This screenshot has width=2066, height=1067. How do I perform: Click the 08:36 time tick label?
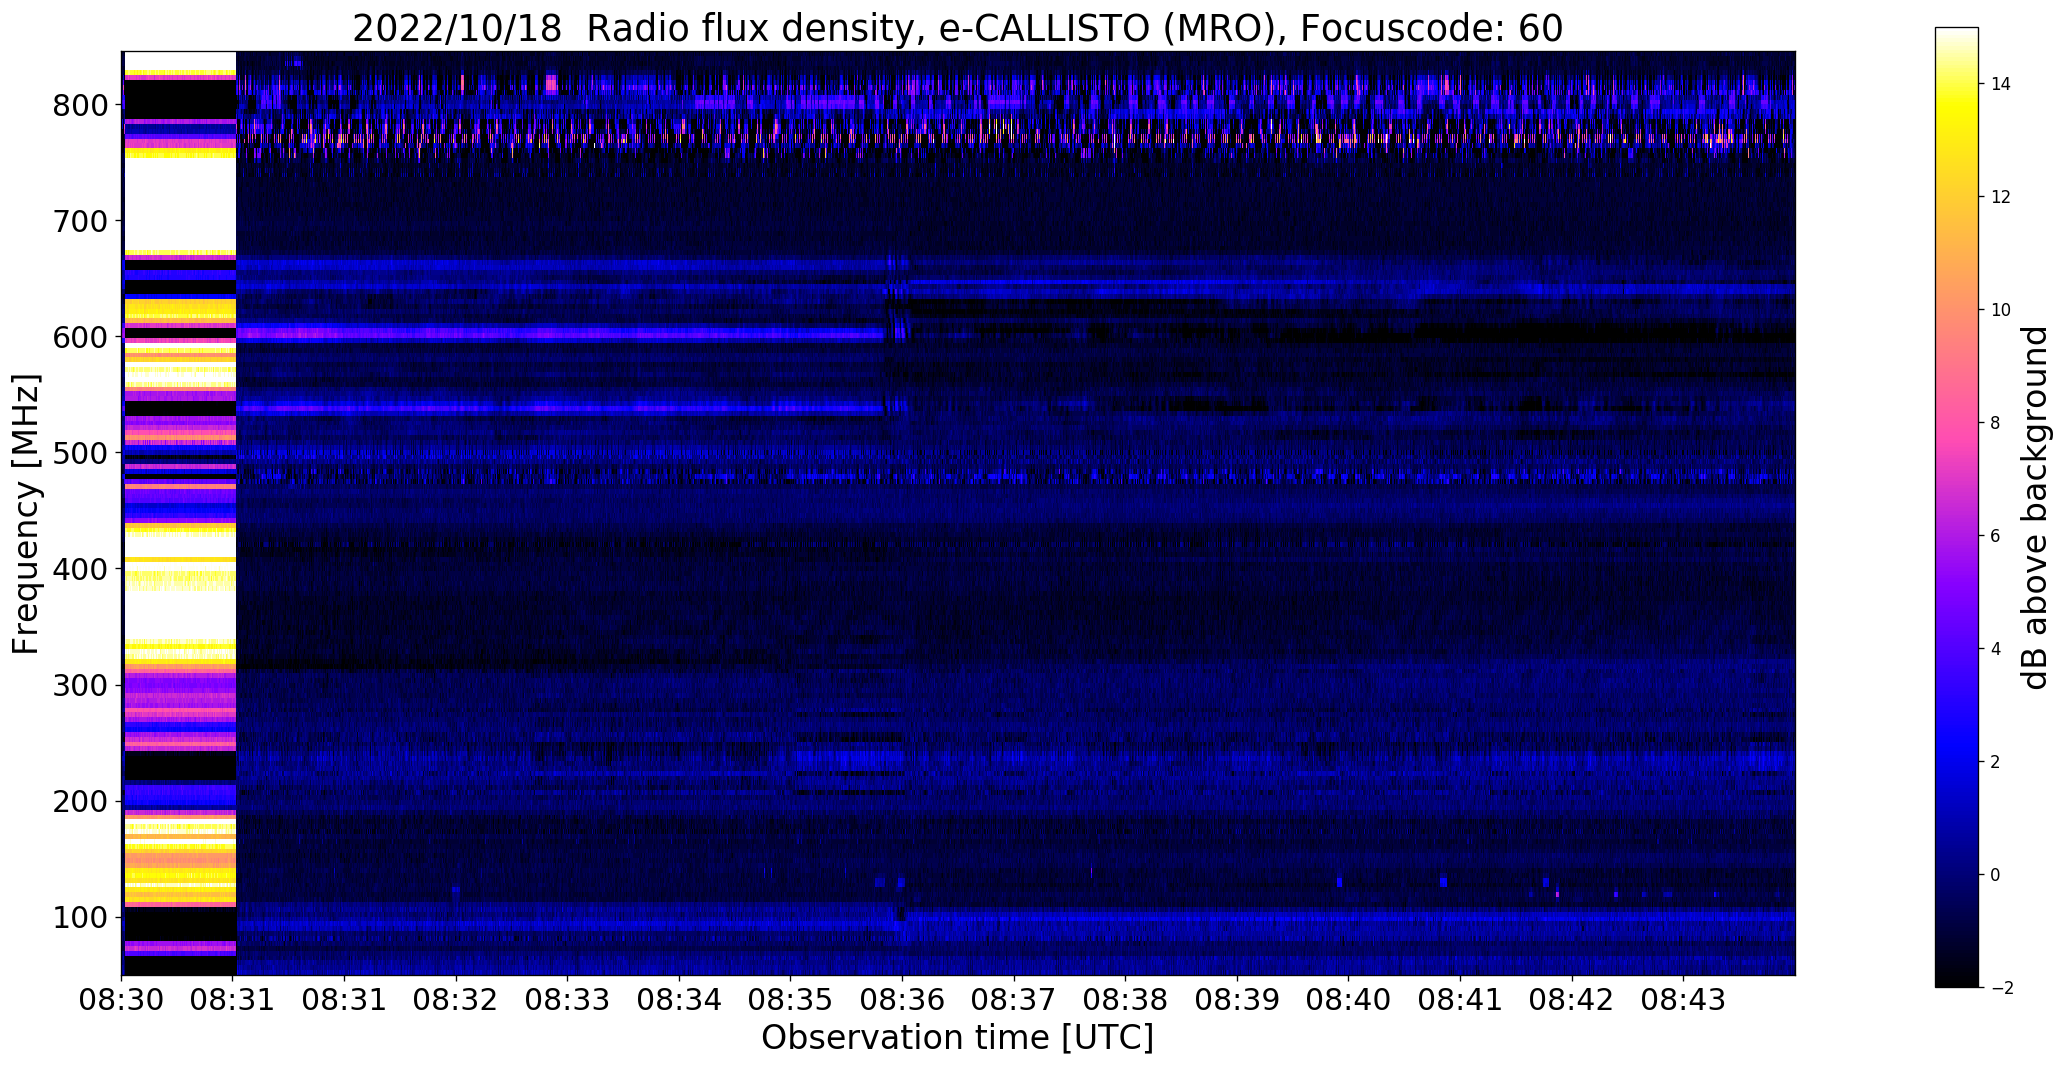(x=903, y=1000)
